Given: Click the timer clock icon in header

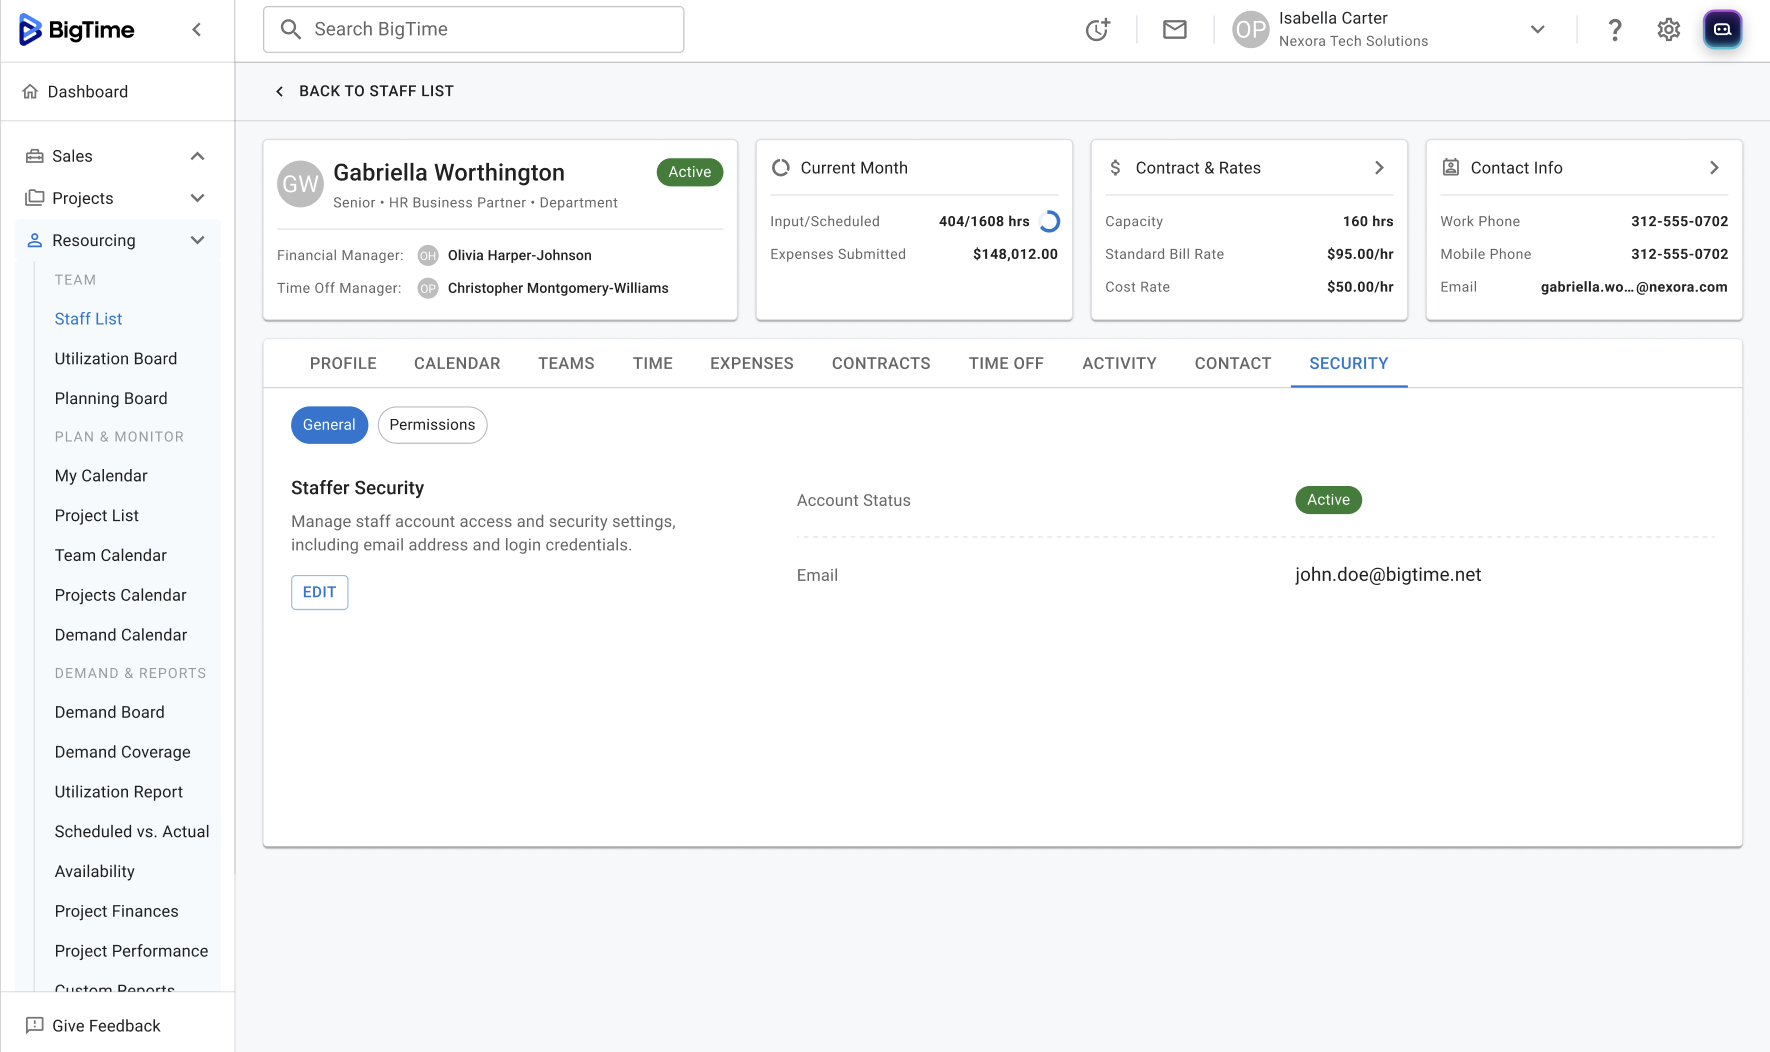Looking at the screenshot, I should [1097, 30].
